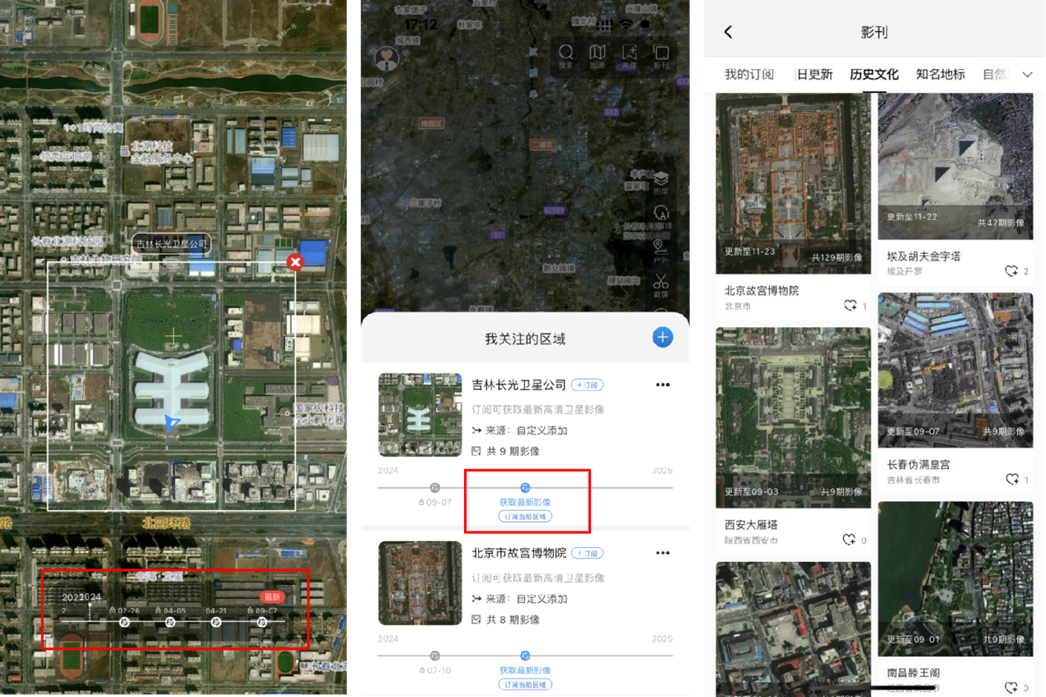The width and height of the screenshot is (1046, 697).
Task: Tap the 关注 bookmark icon
Action: 629,54
